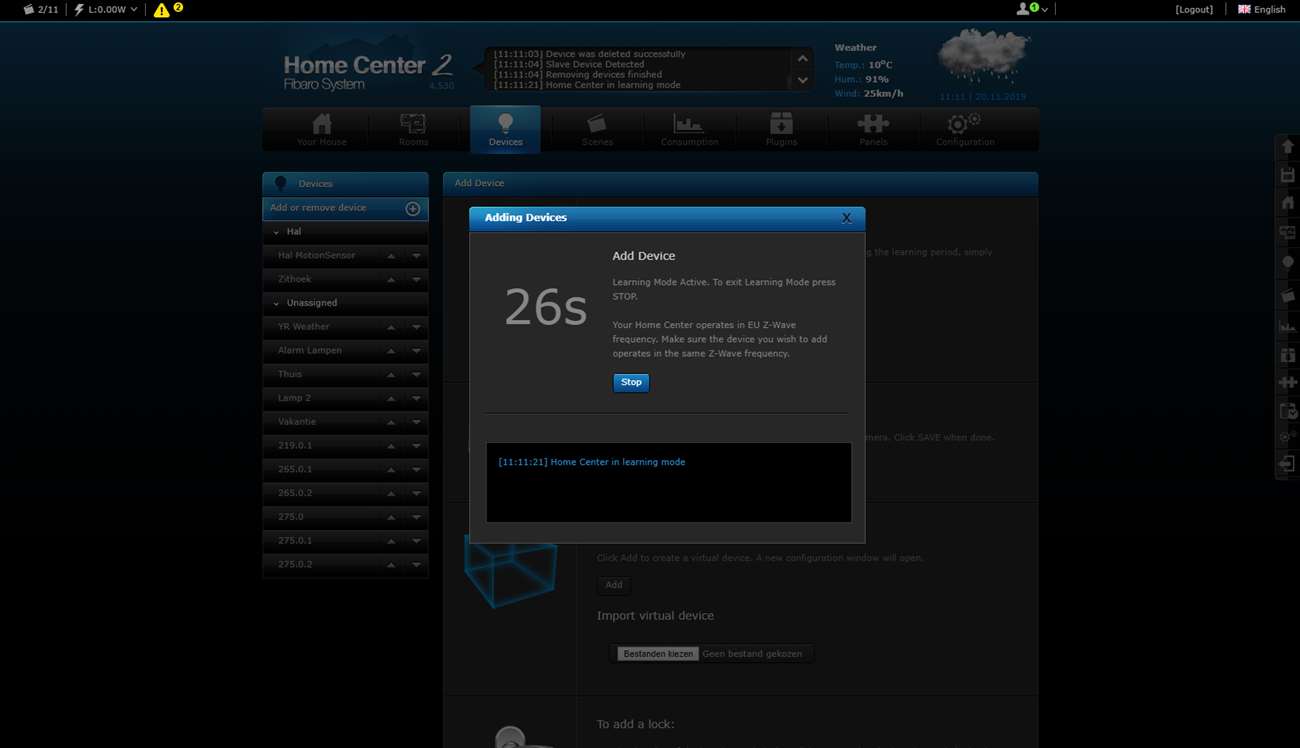Switch language via the English selector

click(x=1262, y=10)
